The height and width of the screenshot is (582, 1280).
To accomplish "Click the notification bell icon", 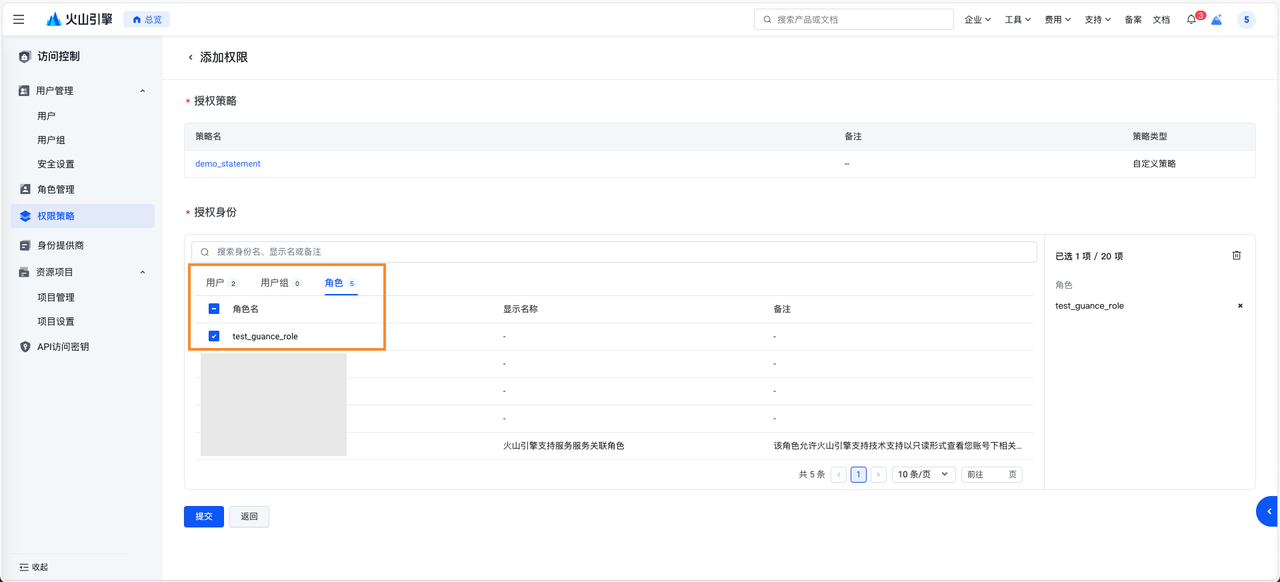I will (1191, 20).
